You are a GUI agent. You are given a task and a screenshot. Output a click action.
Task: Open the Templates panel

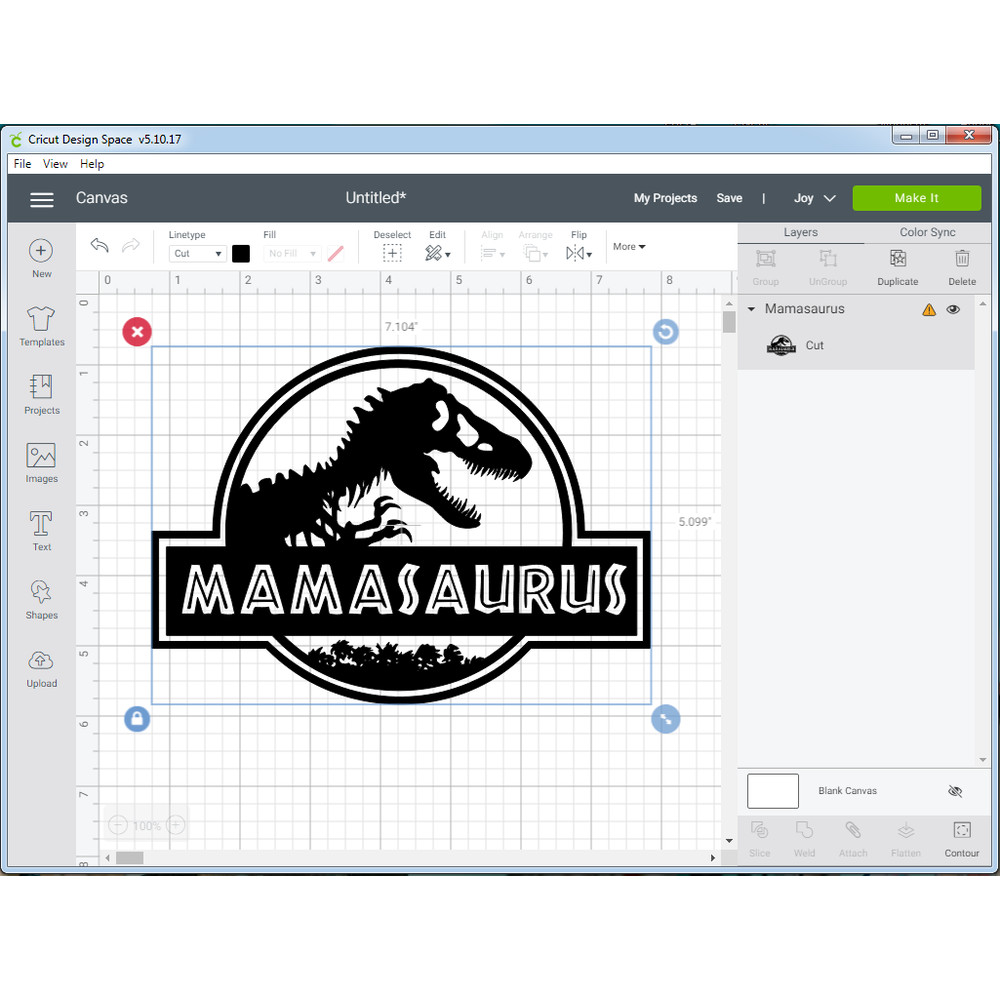click(x=41, y=327)
